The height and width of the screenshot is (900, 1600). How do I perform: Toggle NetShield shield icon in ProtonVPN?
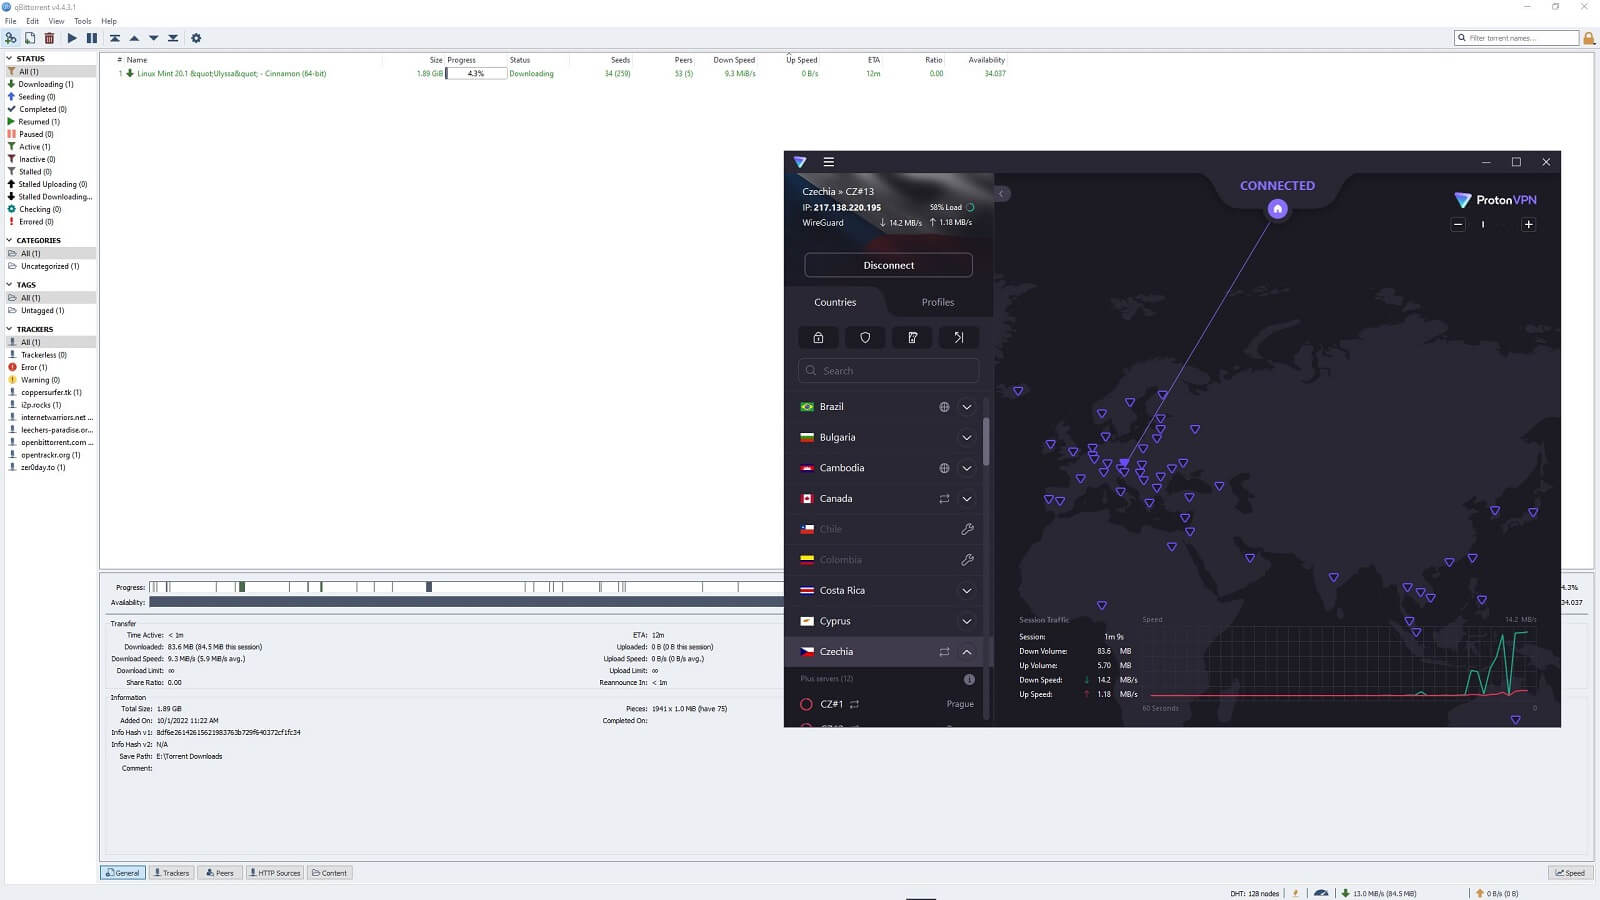(865, 338)
